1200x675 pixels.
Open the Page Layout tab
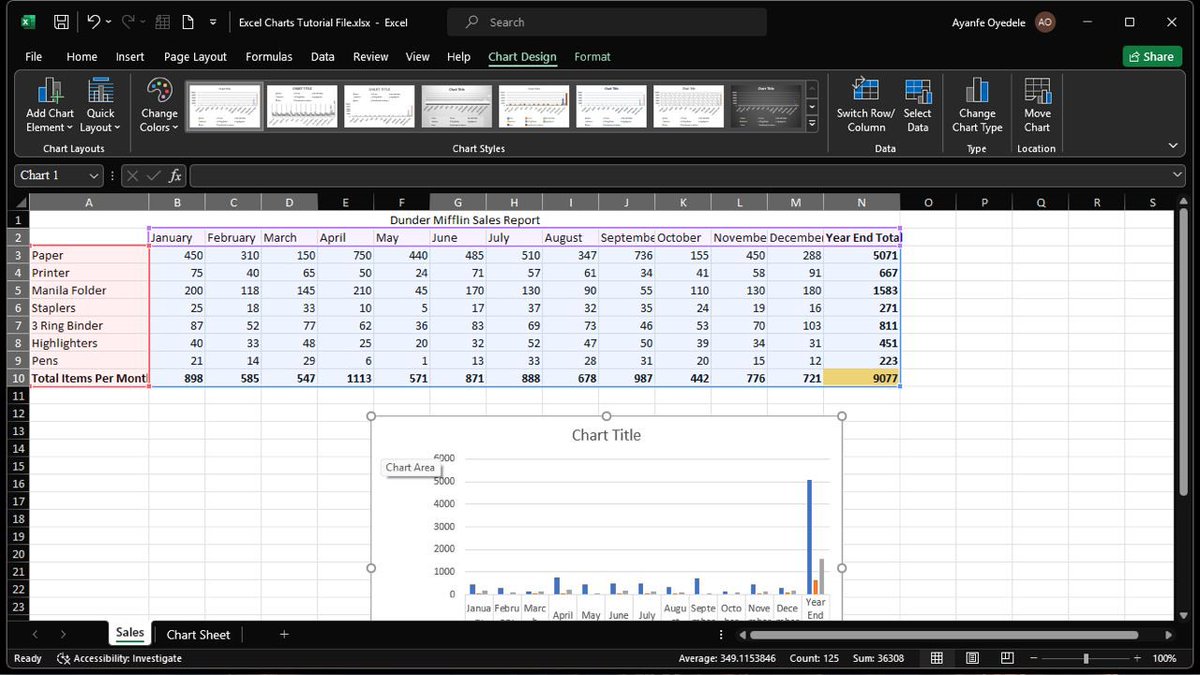tap(195, 57)
